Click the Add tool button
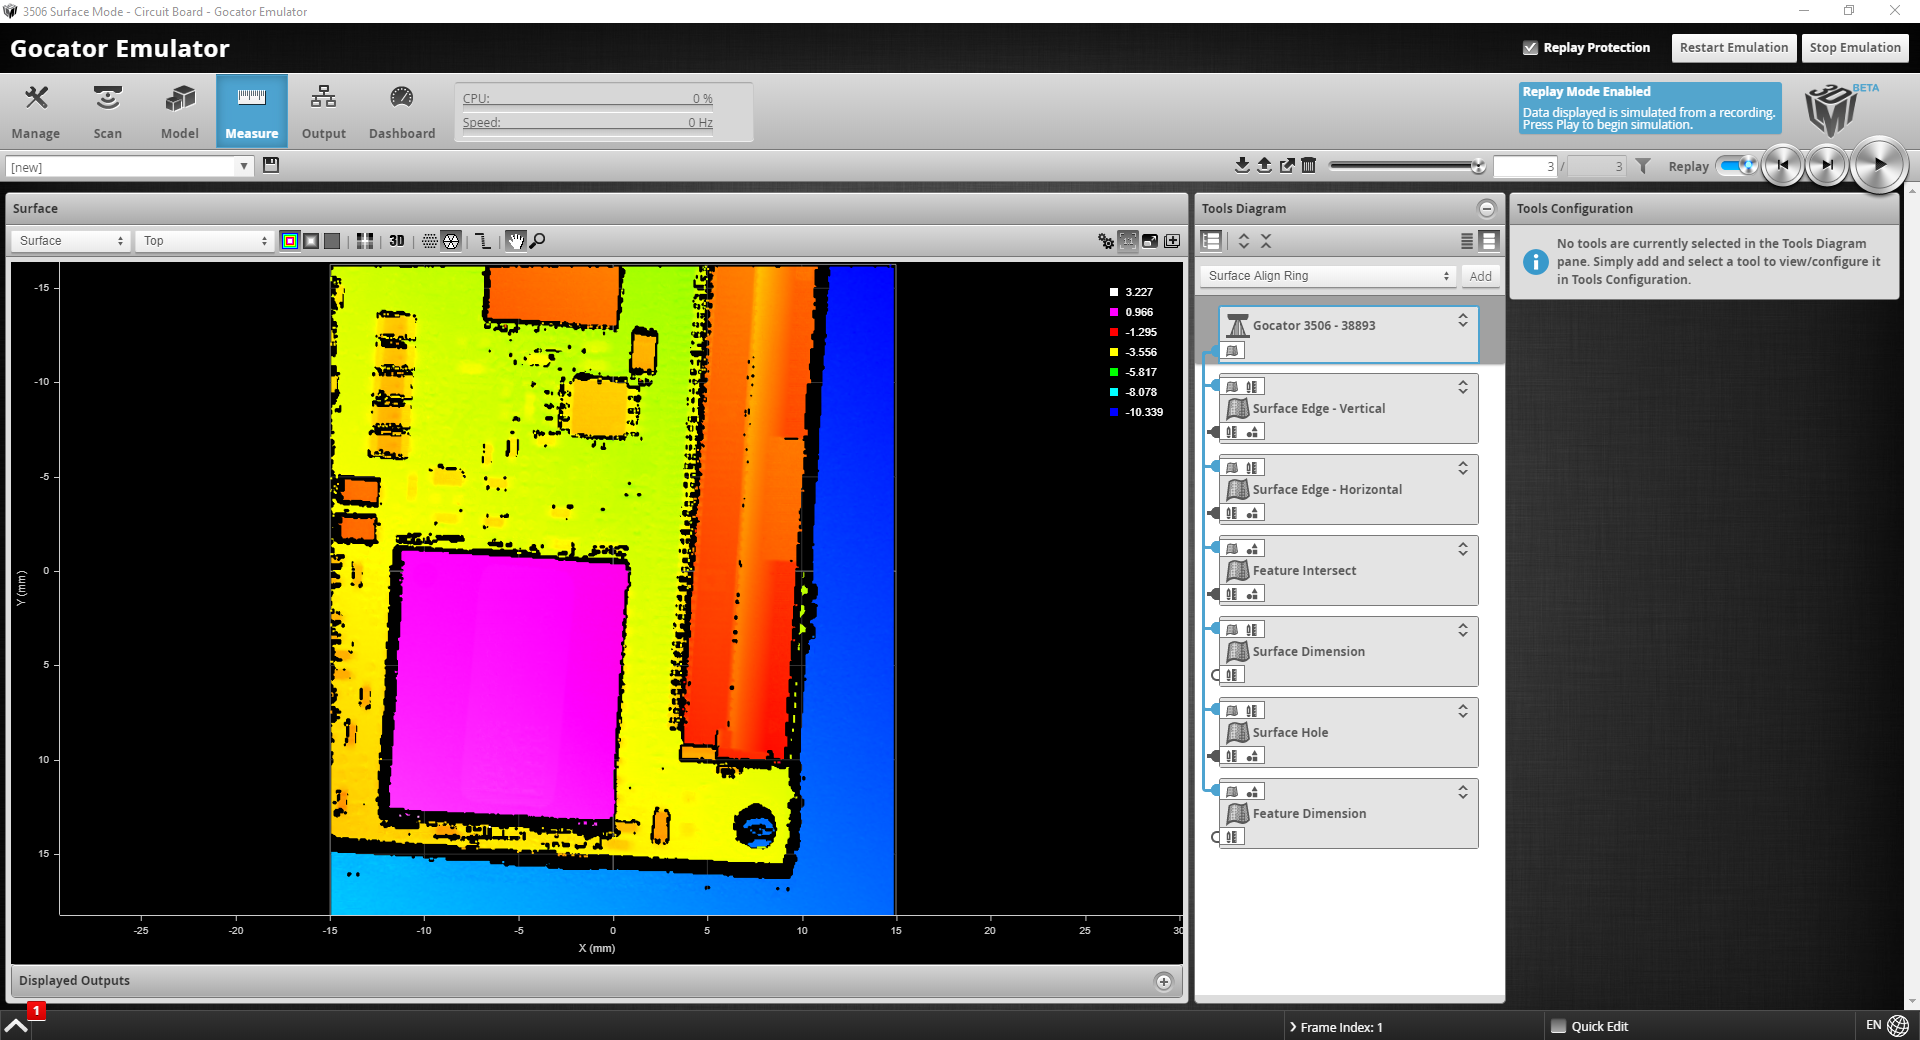Viewport: 1920px width, 1040px height. (x=1480, y=276)
